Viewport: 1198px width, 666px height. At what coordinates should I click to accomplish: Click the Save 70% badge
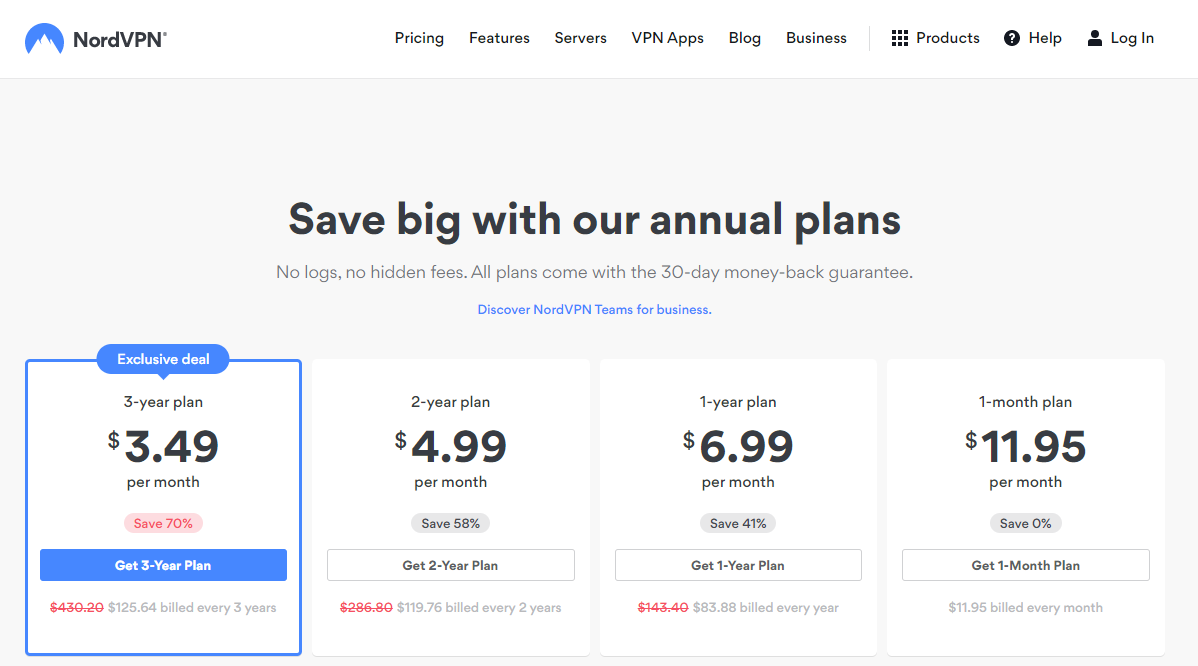click(163, 523)
